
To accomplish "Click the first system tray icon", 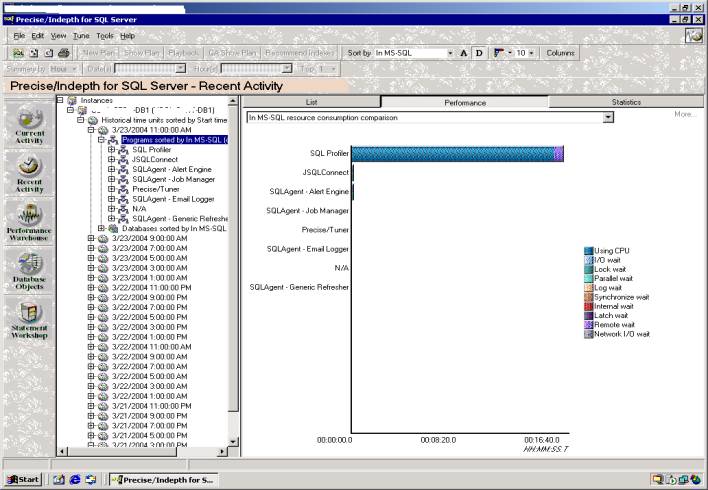I will coord(657,480).
